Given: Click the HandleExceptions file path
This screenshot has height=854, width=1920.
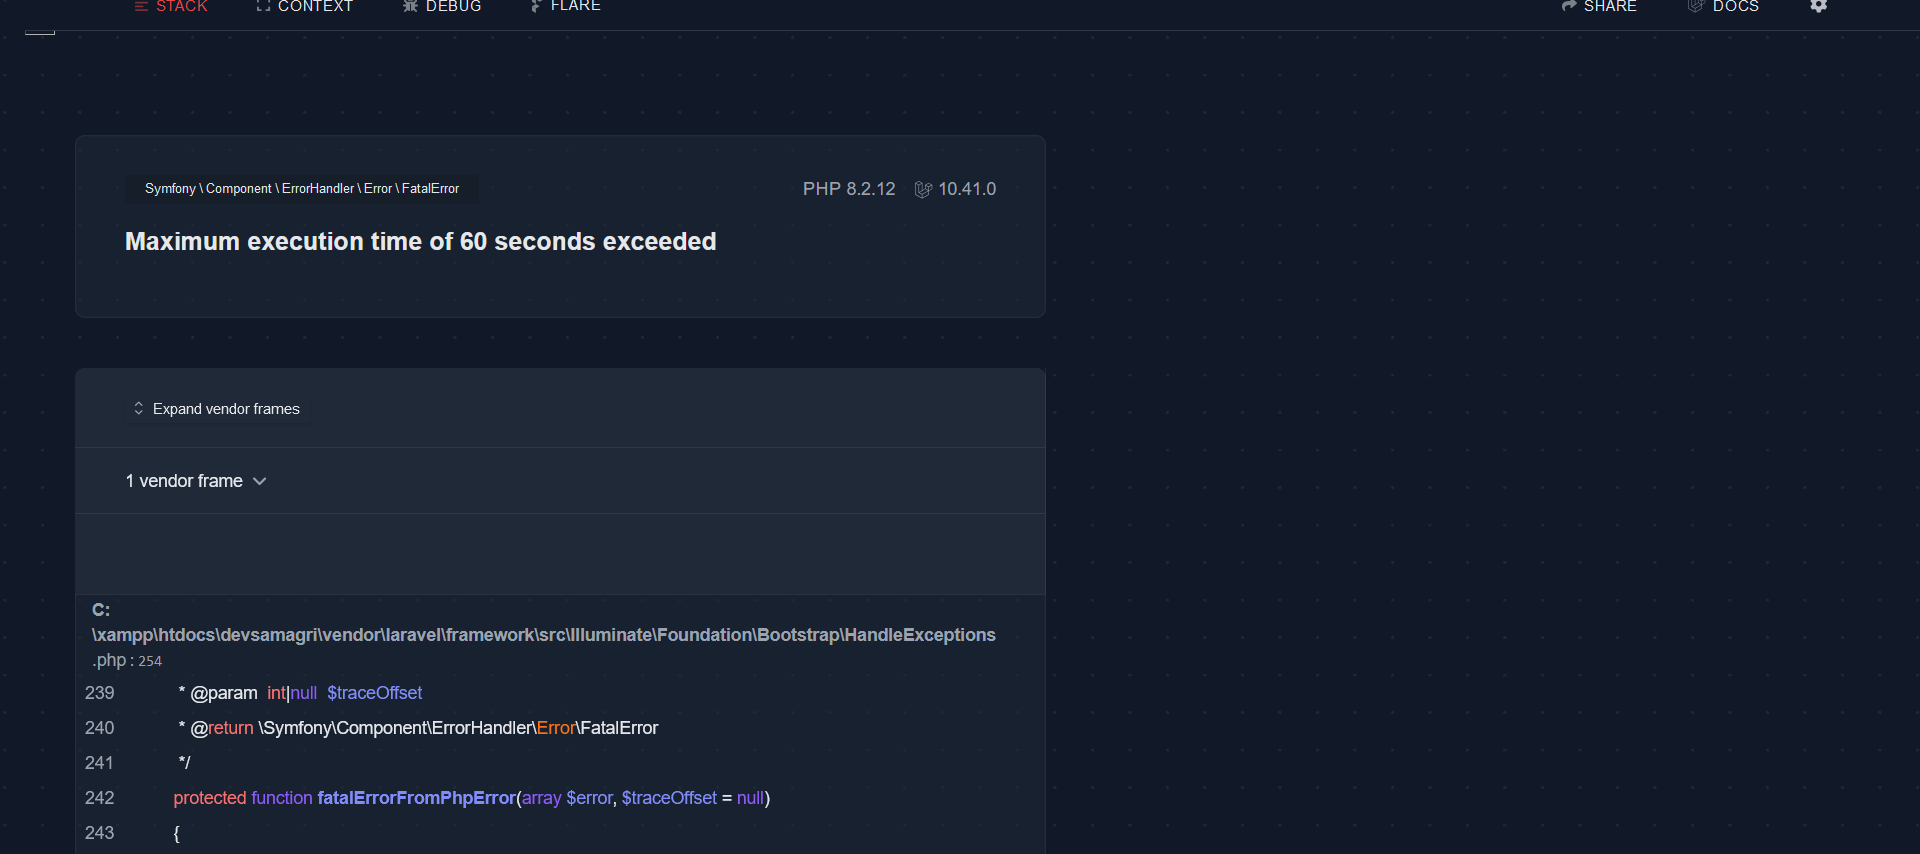Looking at the screenshot, I should click(x=544, y=635).
